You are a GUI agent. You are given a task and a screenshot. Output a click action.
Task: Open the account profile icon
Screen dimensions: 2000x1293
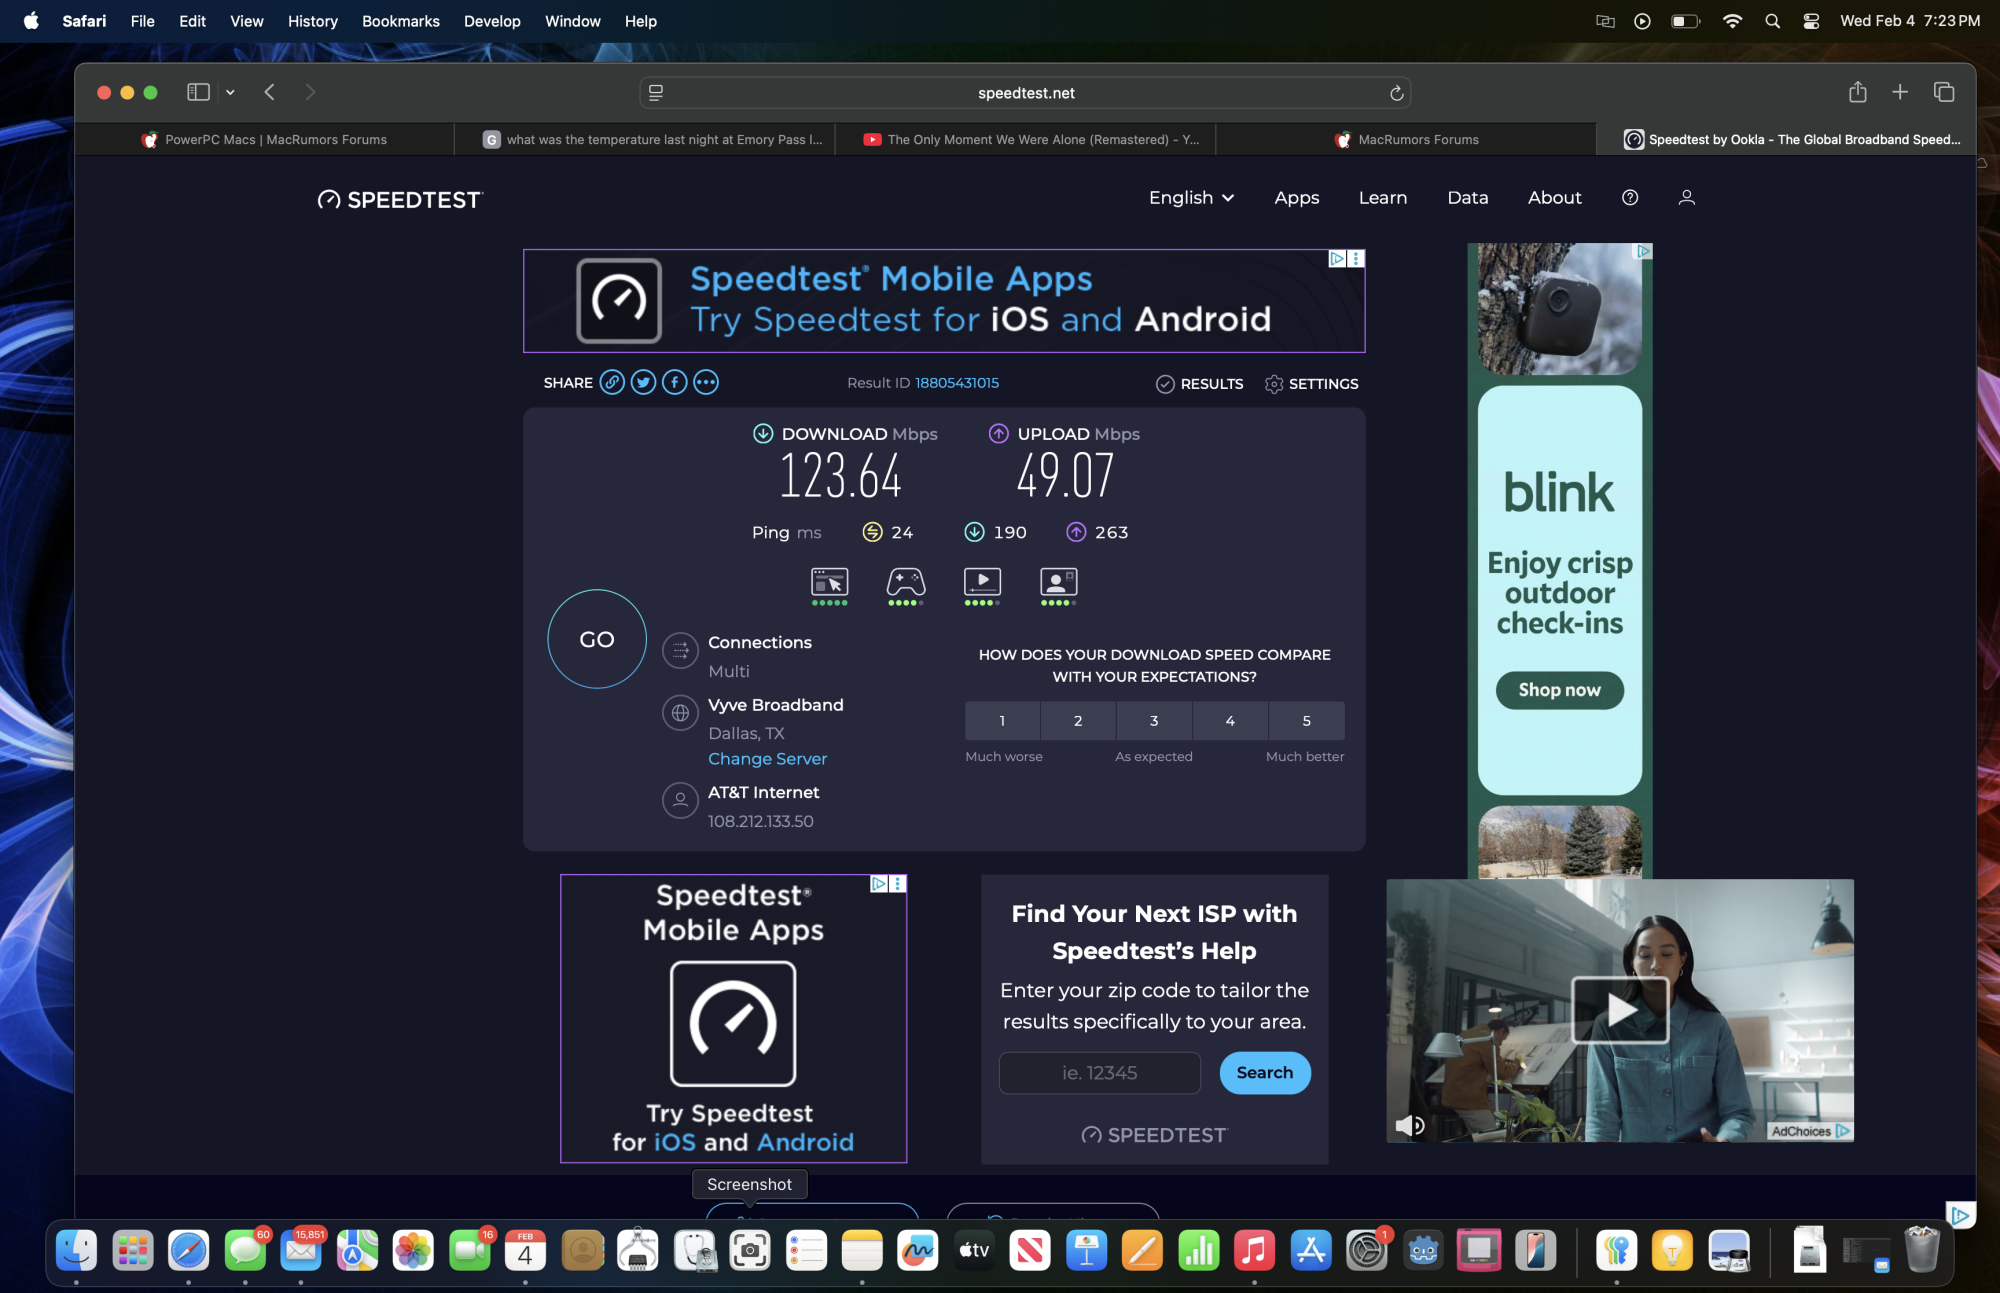pos(1687,198)
